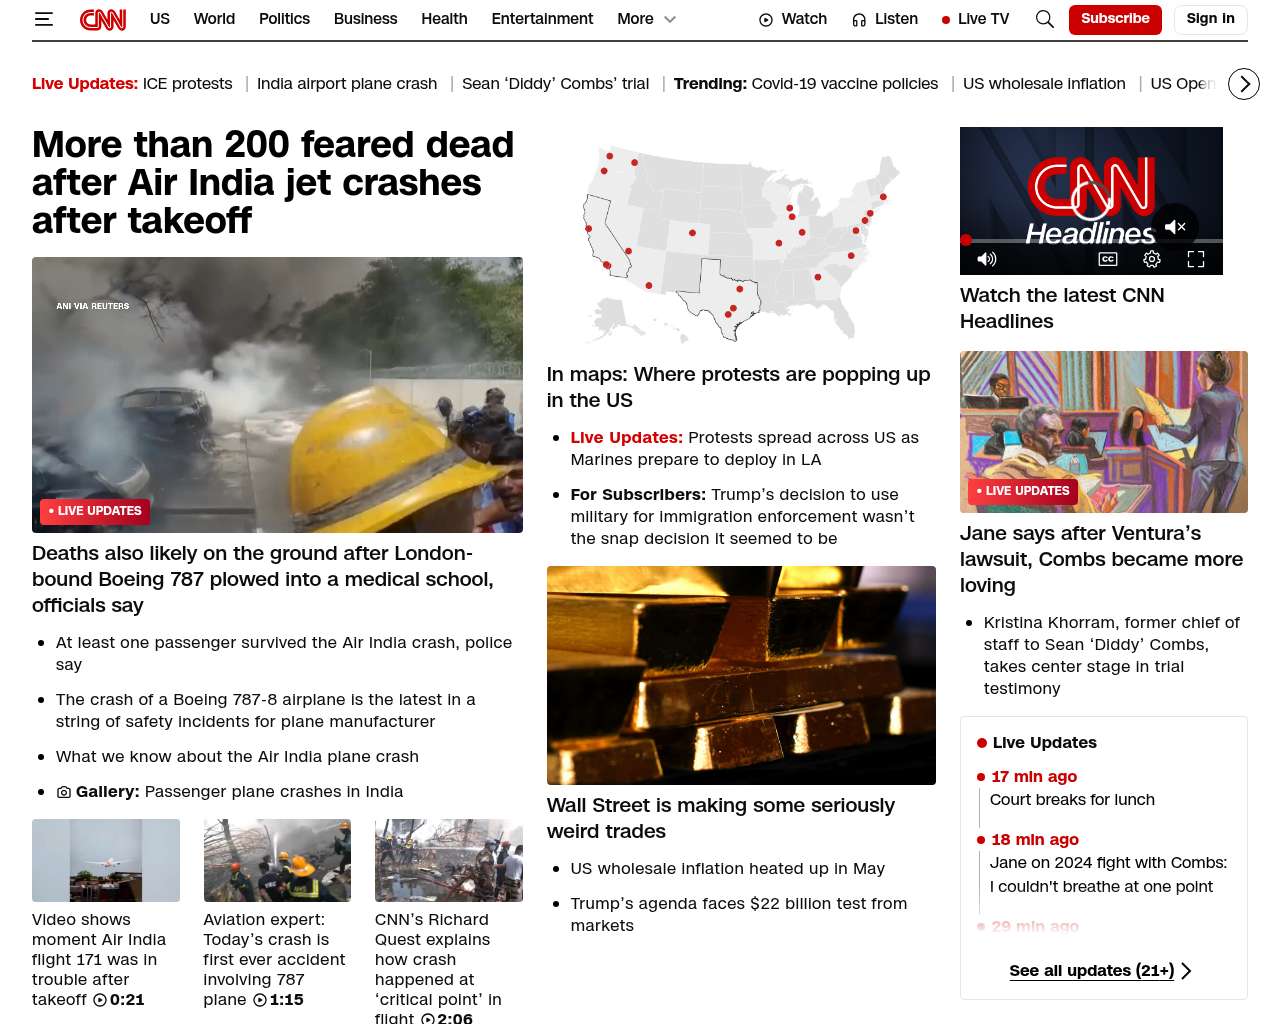Image resolution: width=1280 pixels, height=1024 pixels.
Task: Open Live TV from the header
Action: (x=975, y=19)
